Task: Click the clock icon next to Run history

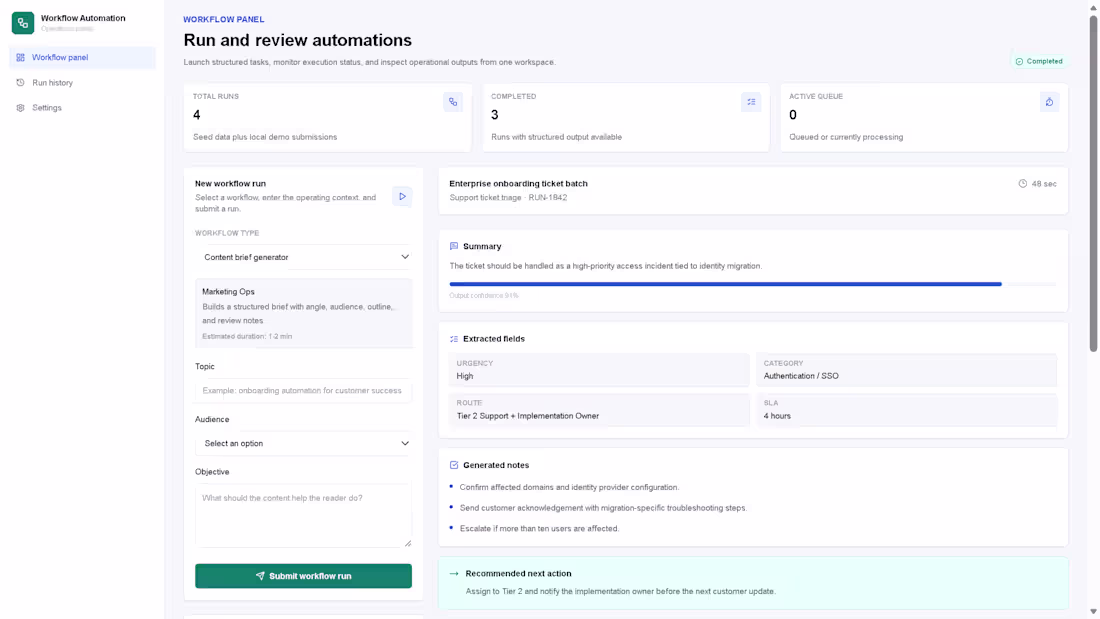Action: coord(20,82)
